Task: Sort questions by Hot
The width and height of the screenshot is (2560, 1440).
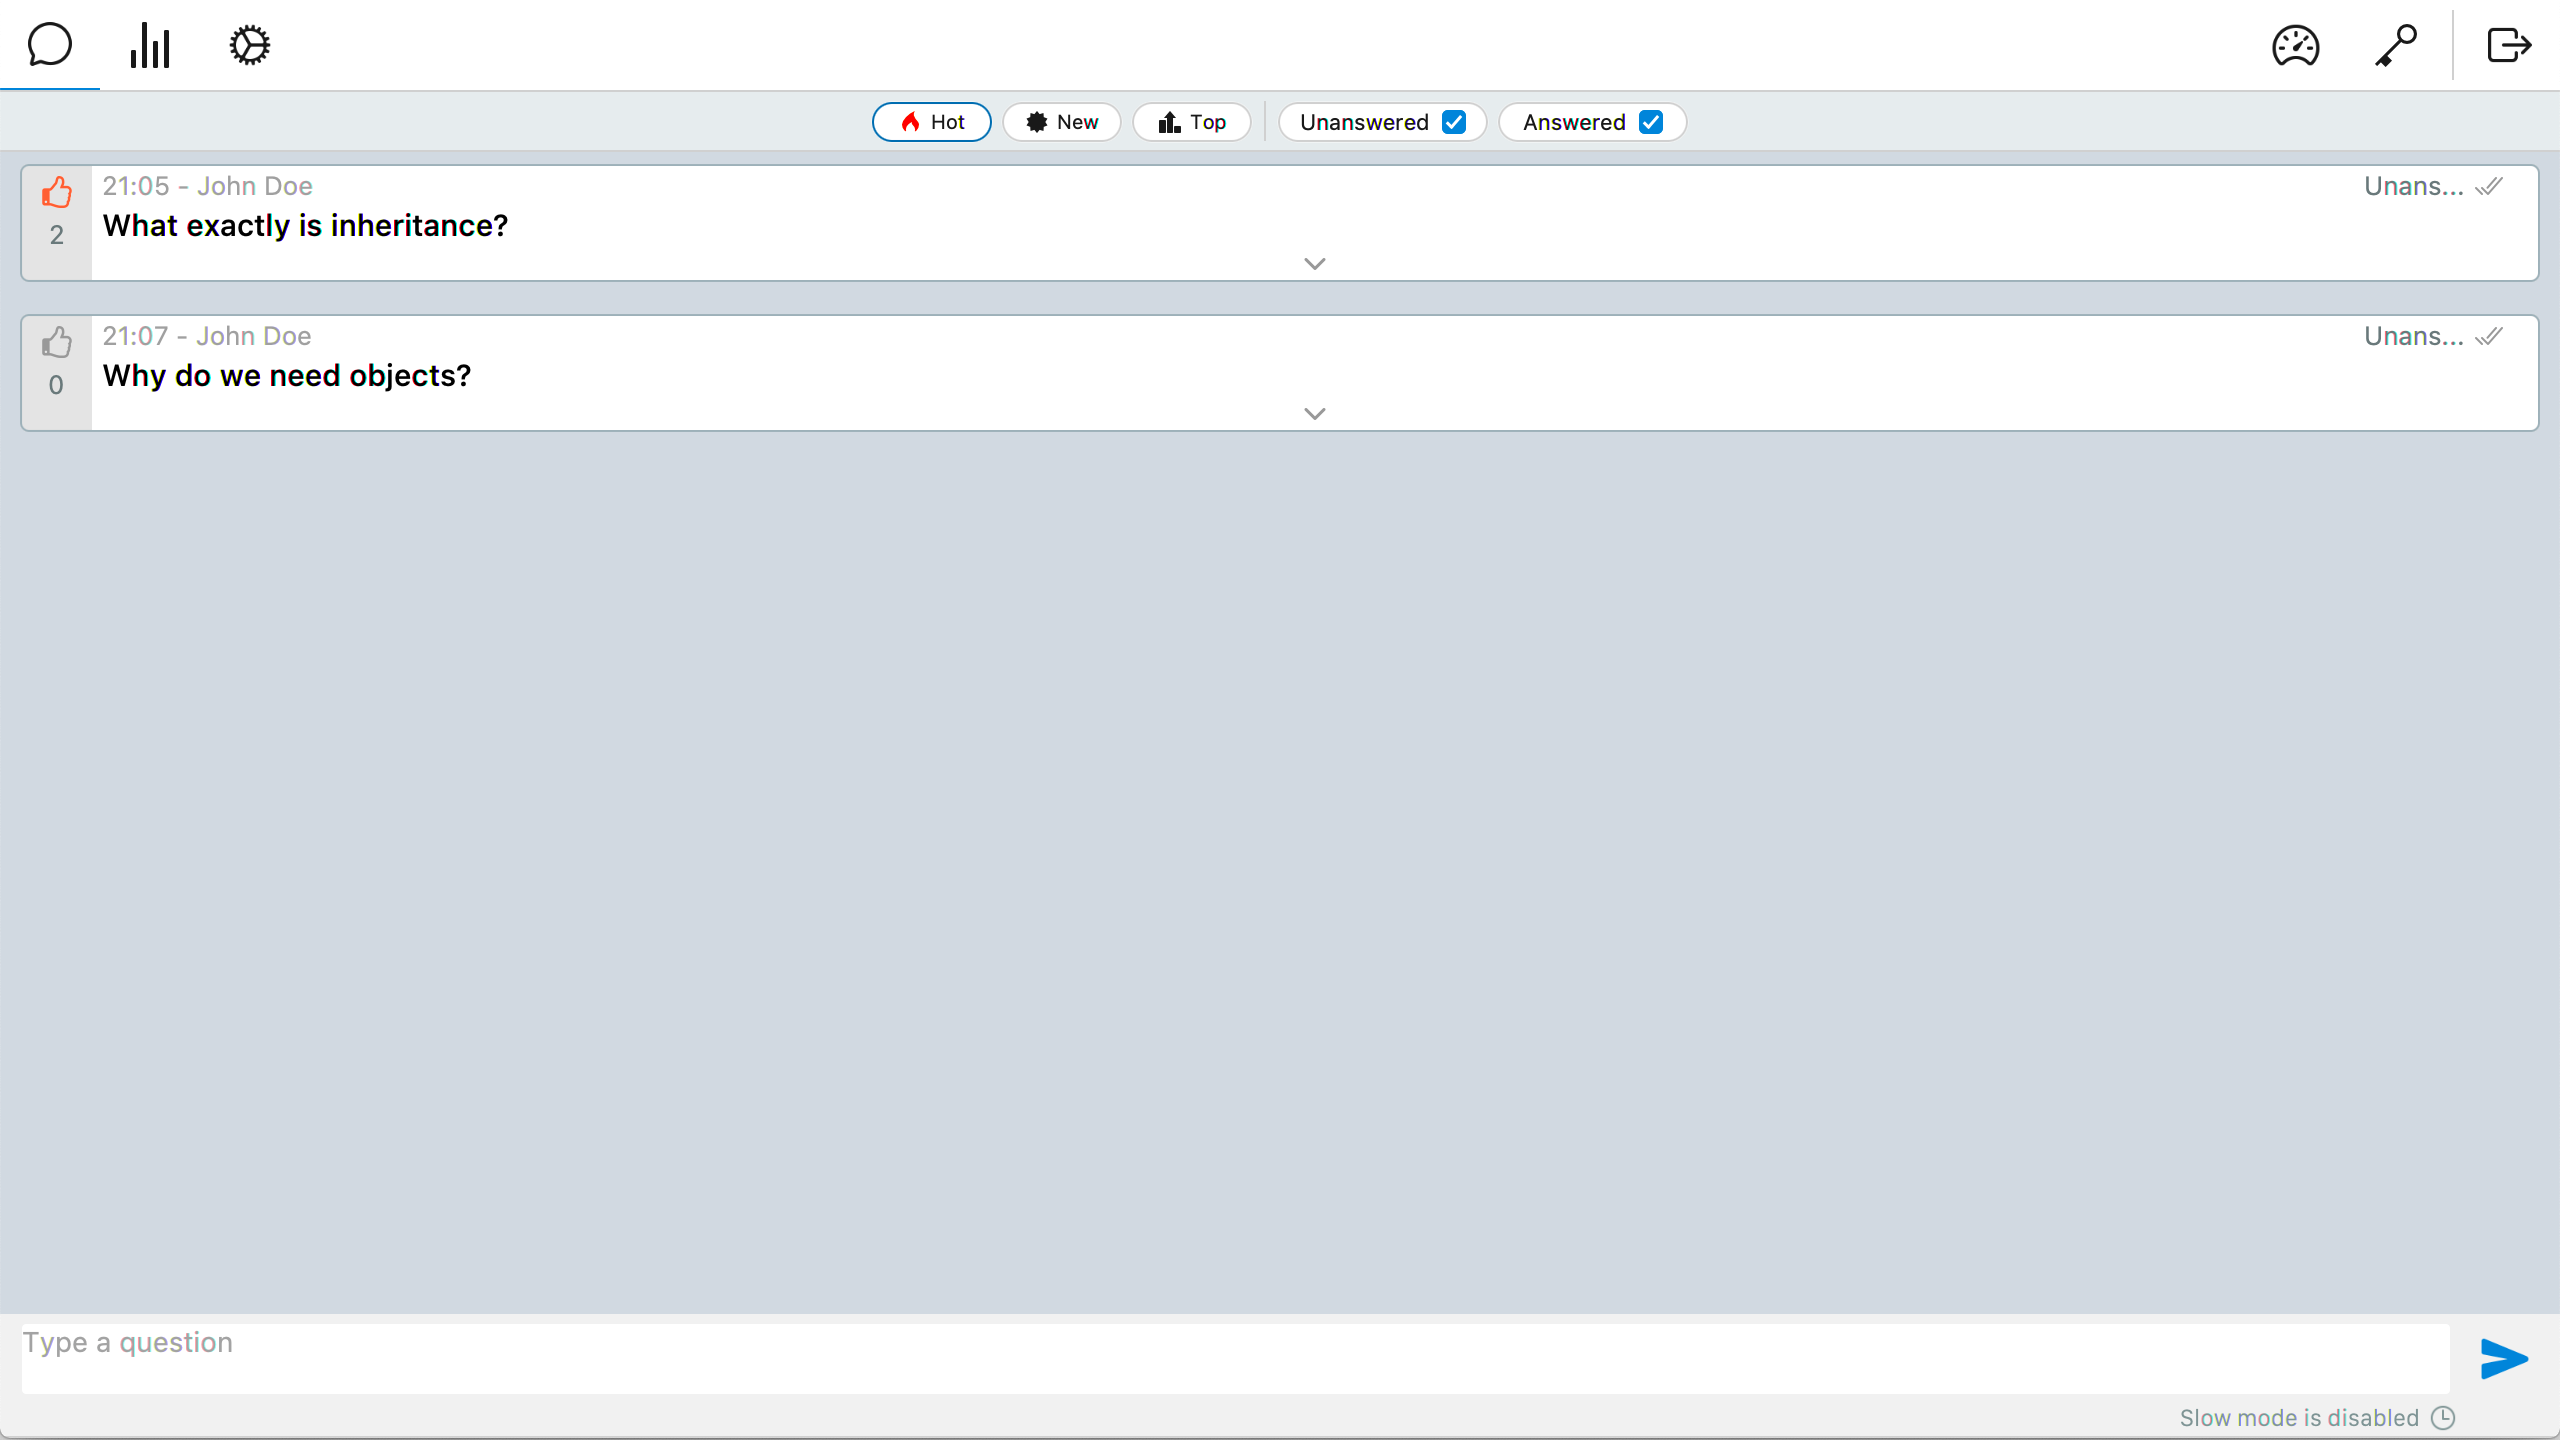Action: click(931, 122)
